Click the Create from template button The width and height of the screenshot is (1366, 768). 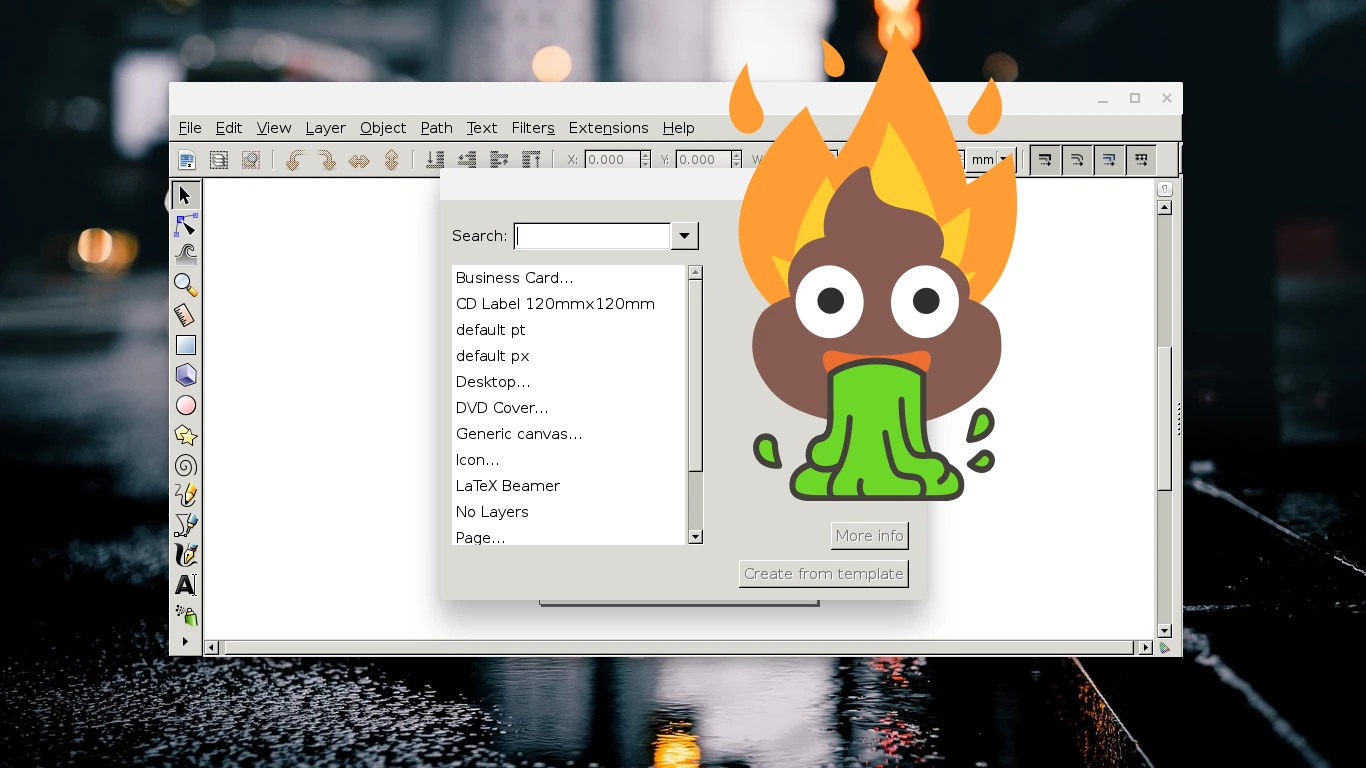click(823, 574)
